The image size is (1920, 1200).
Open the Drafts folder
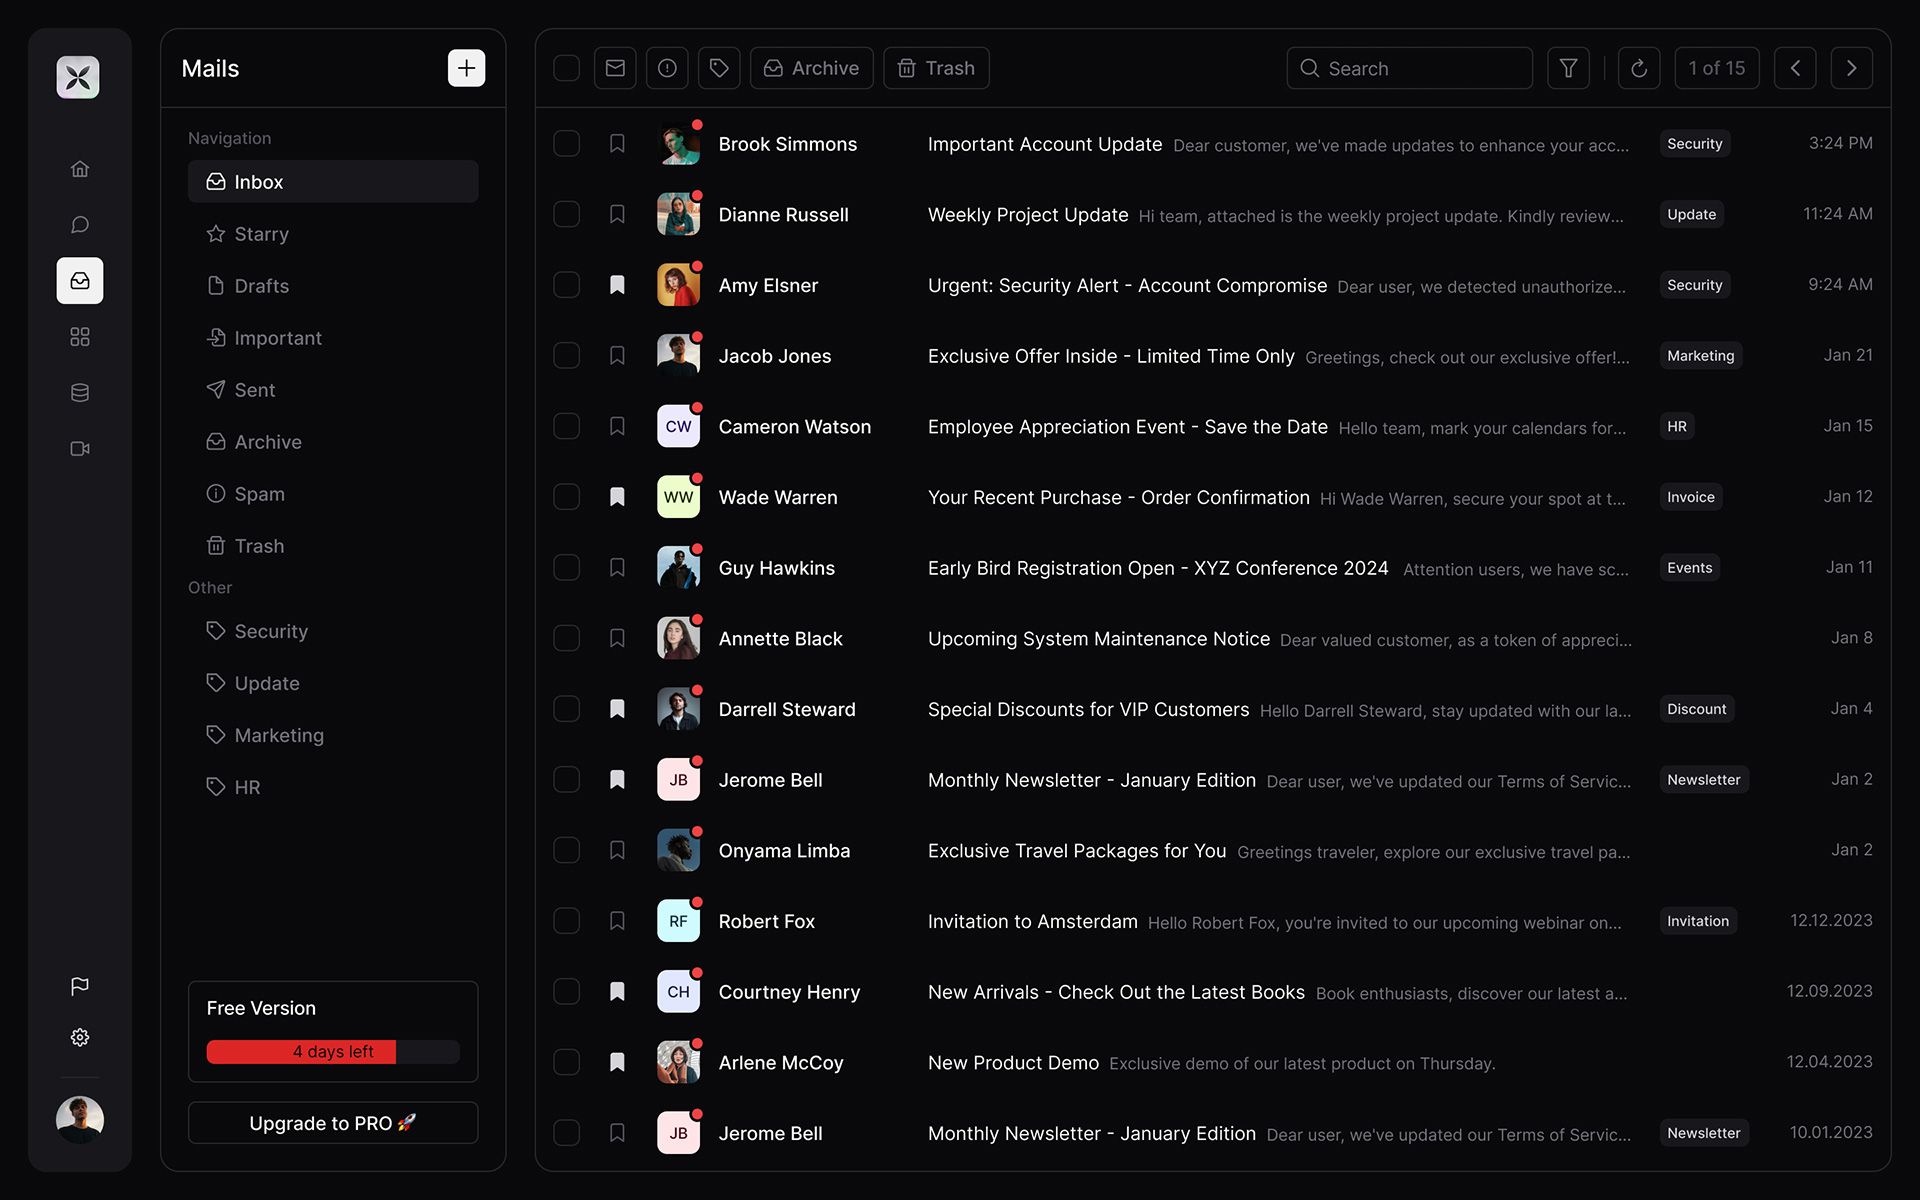pos(261,286)
